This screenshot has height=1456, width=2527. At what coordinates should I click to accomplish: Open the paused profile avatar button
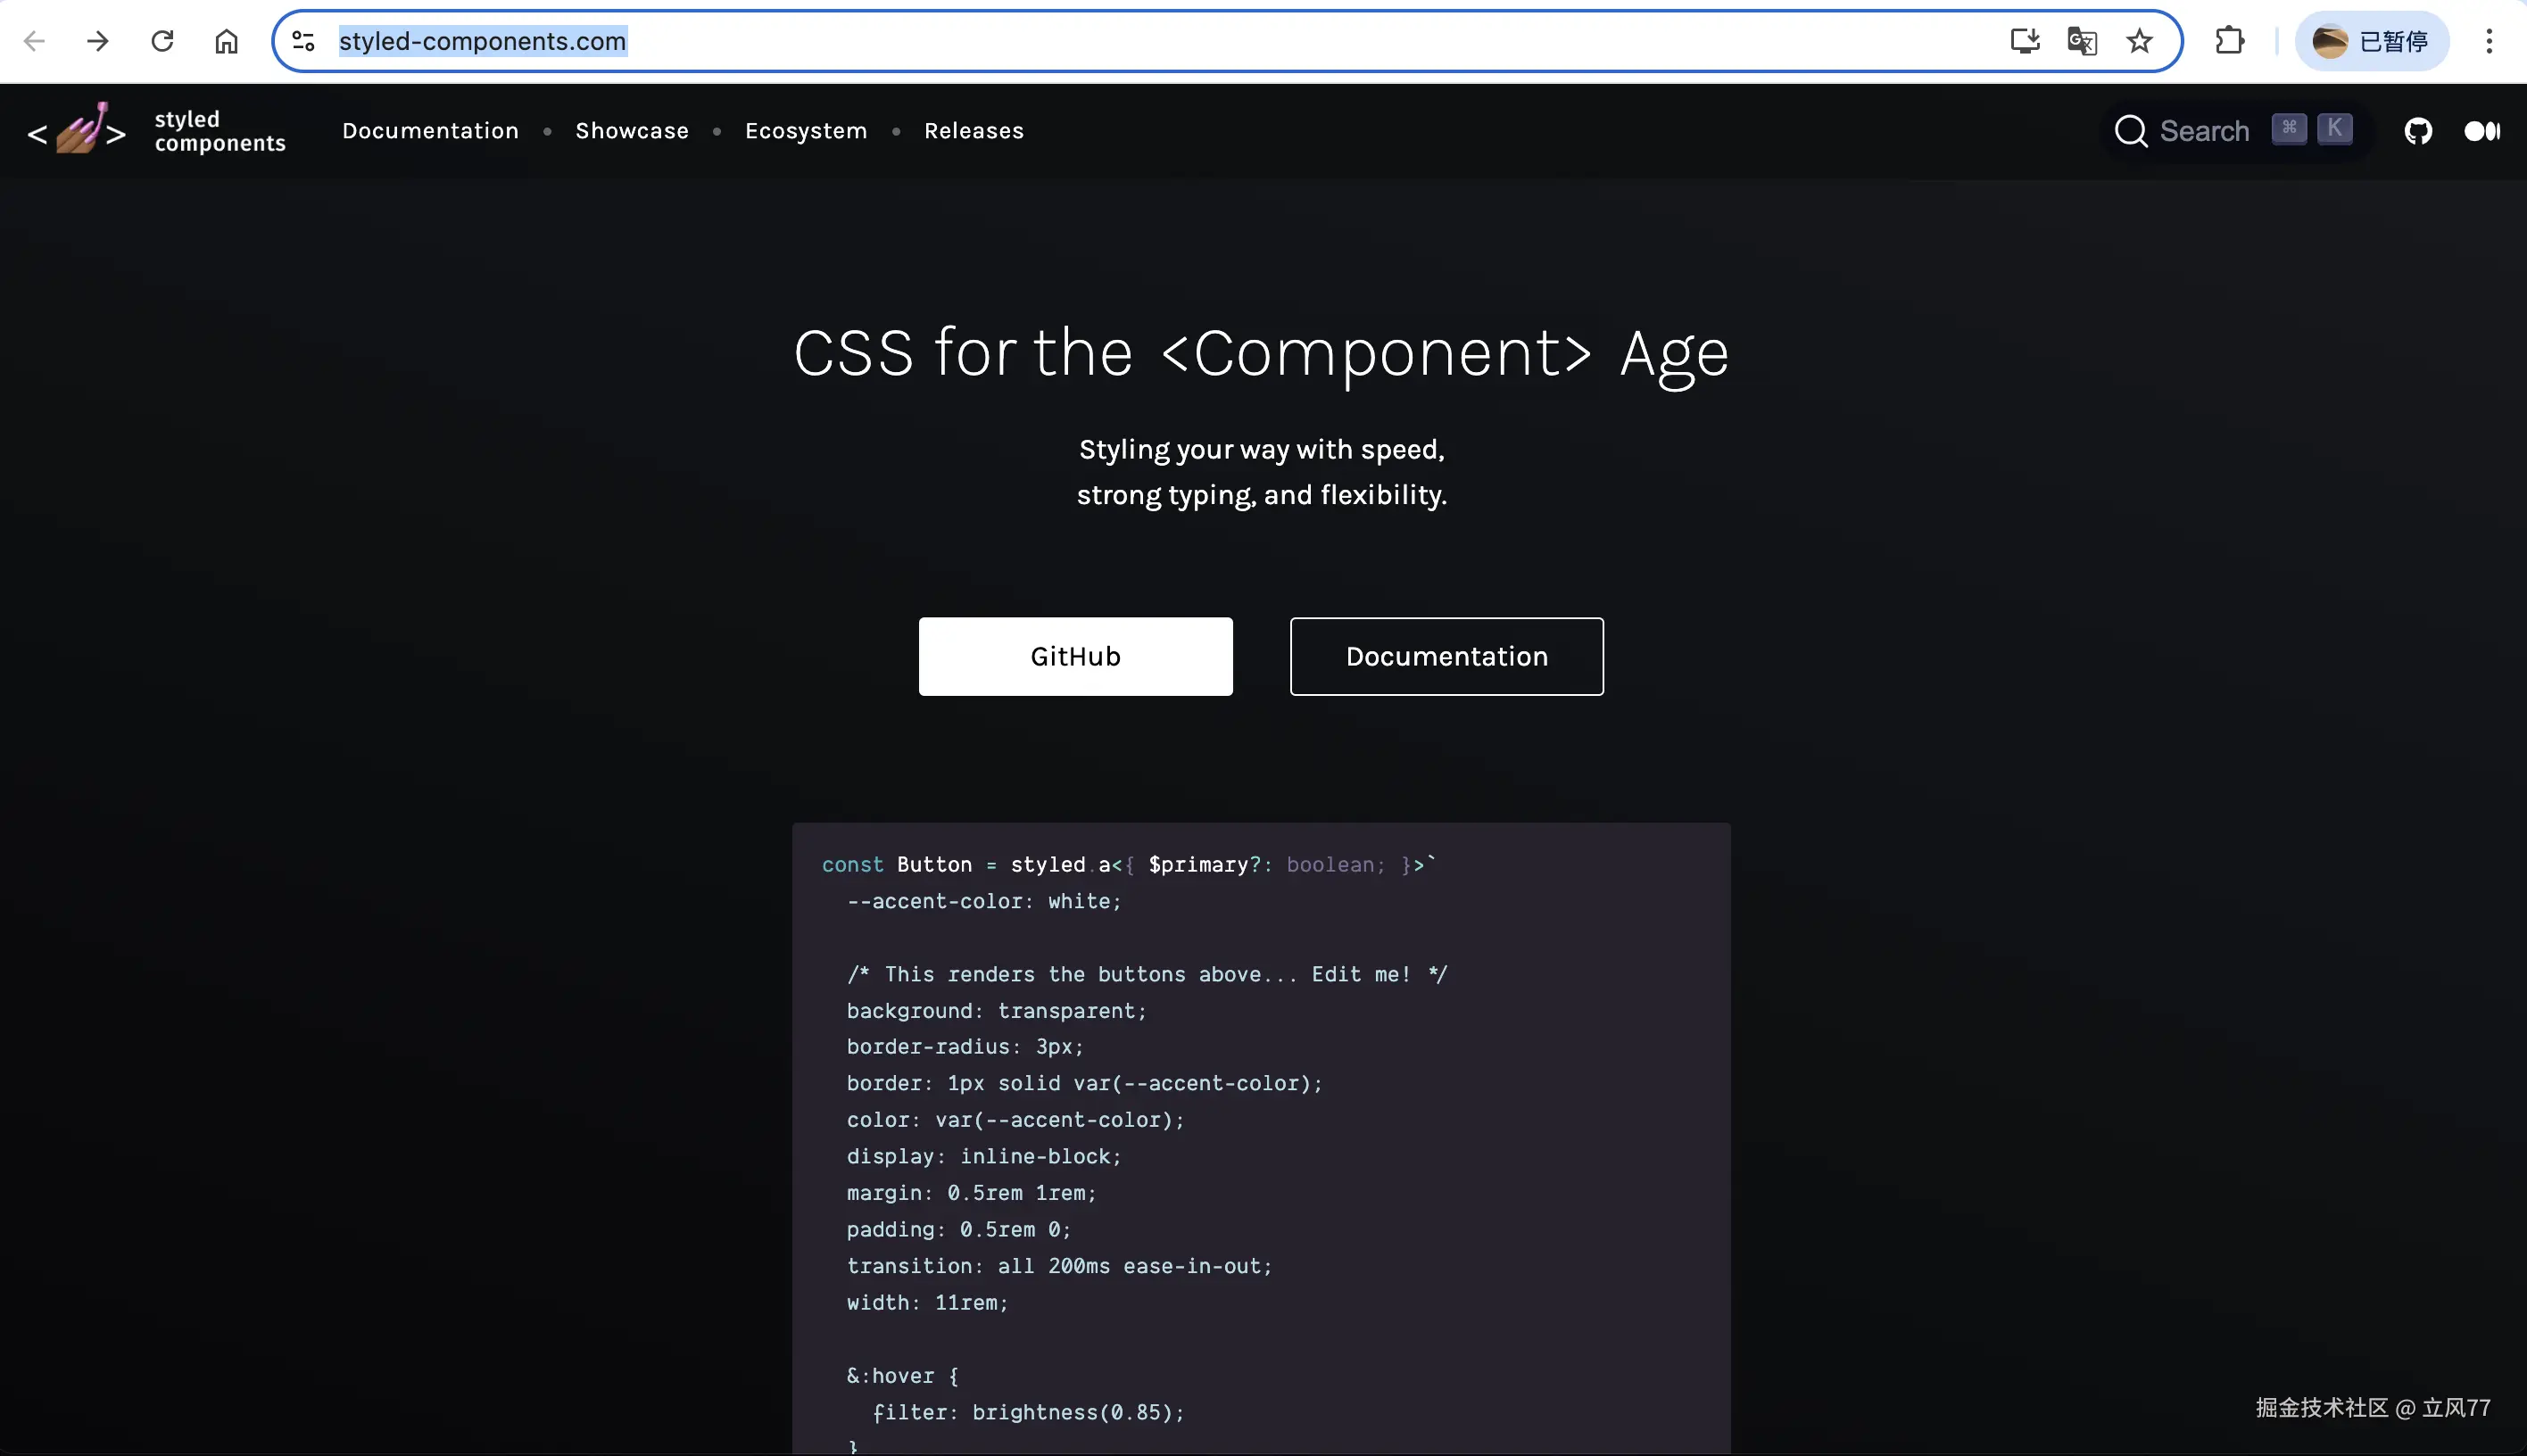(x=2371, y=41)
